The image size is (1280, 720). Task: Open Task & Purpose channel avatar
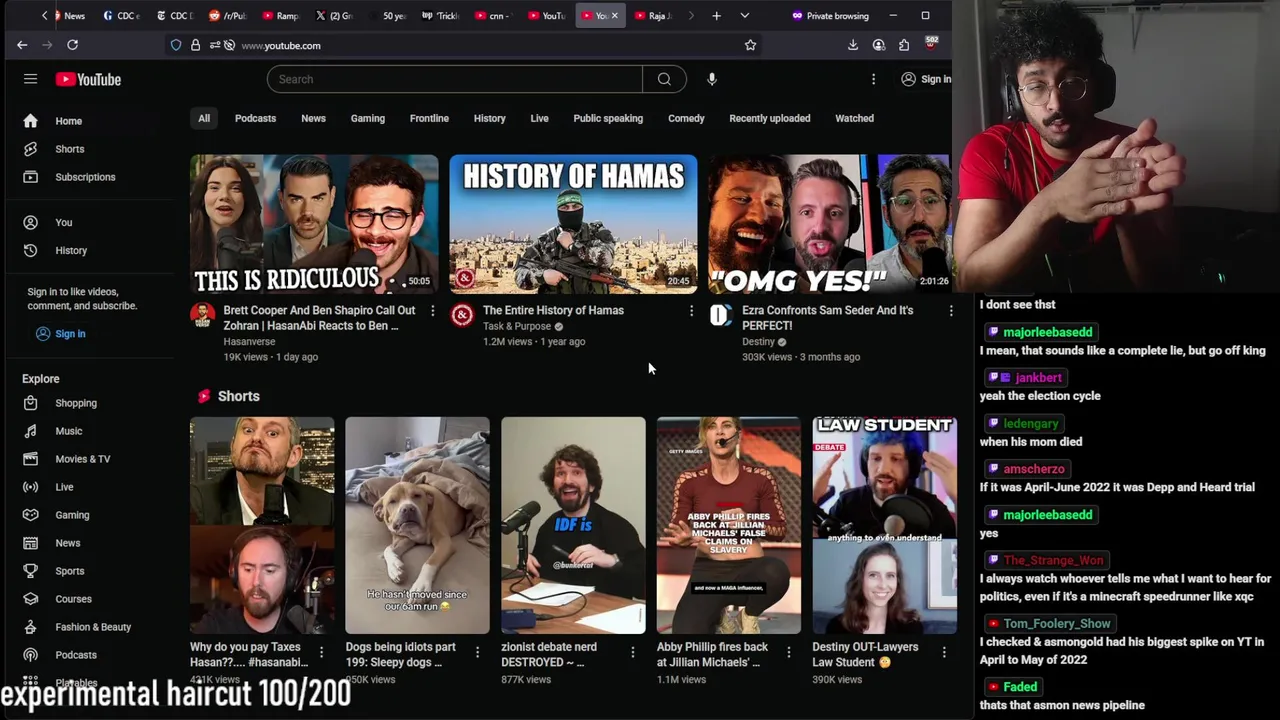[x=462, y=316]
